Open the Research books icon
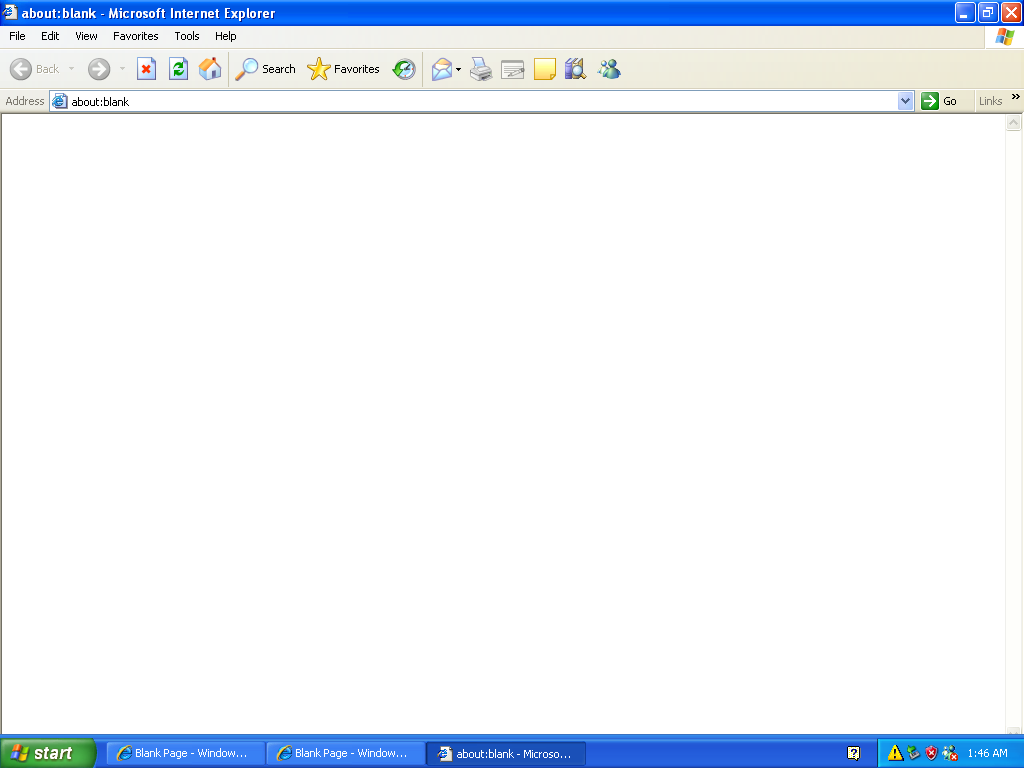The height and width of the screenshot is (768, 1024). point(575,69)
